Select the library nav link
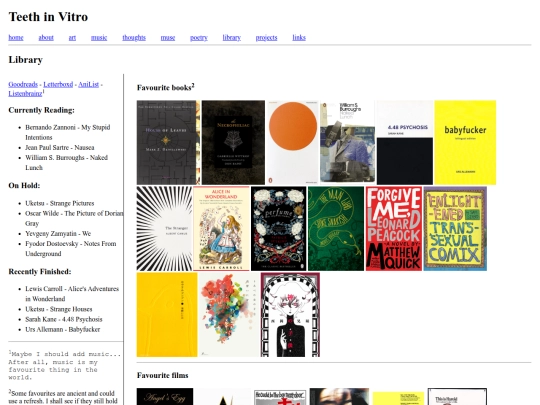The height and width of the screenshot is (405, 540). click(x=231, y=38)
